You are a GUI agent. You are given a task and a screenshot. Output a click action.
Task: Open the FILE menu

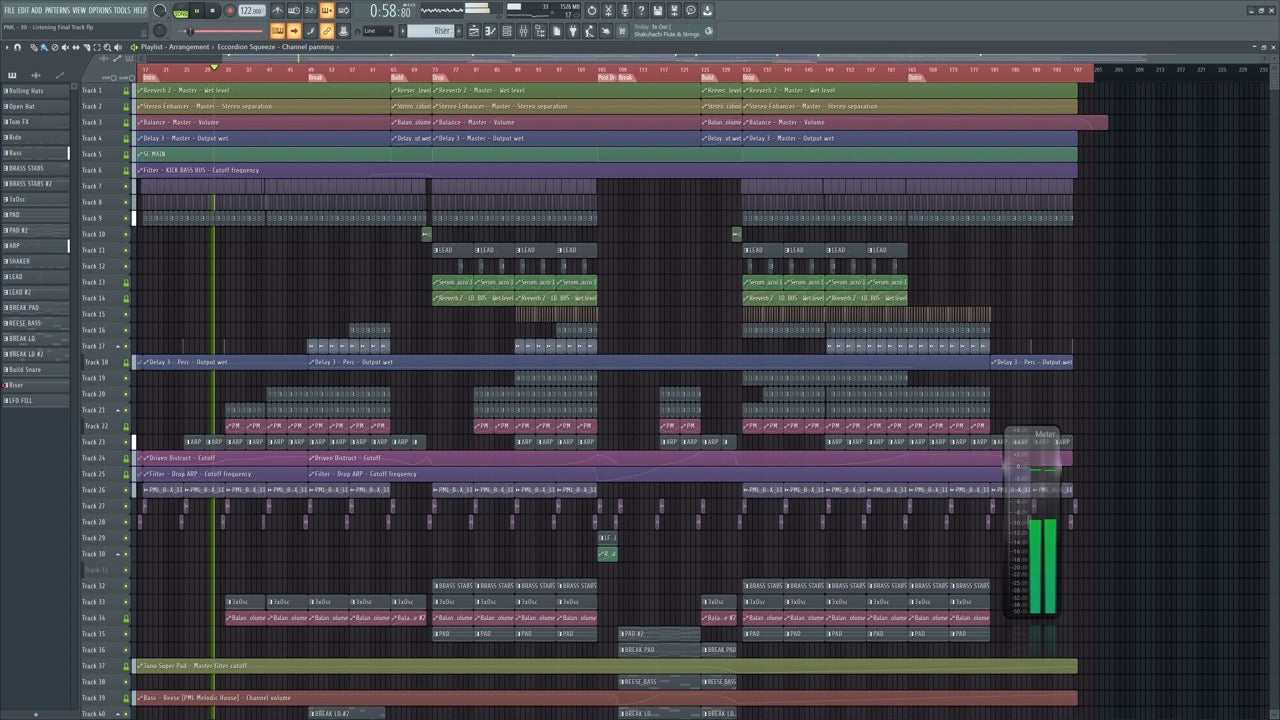10,10
